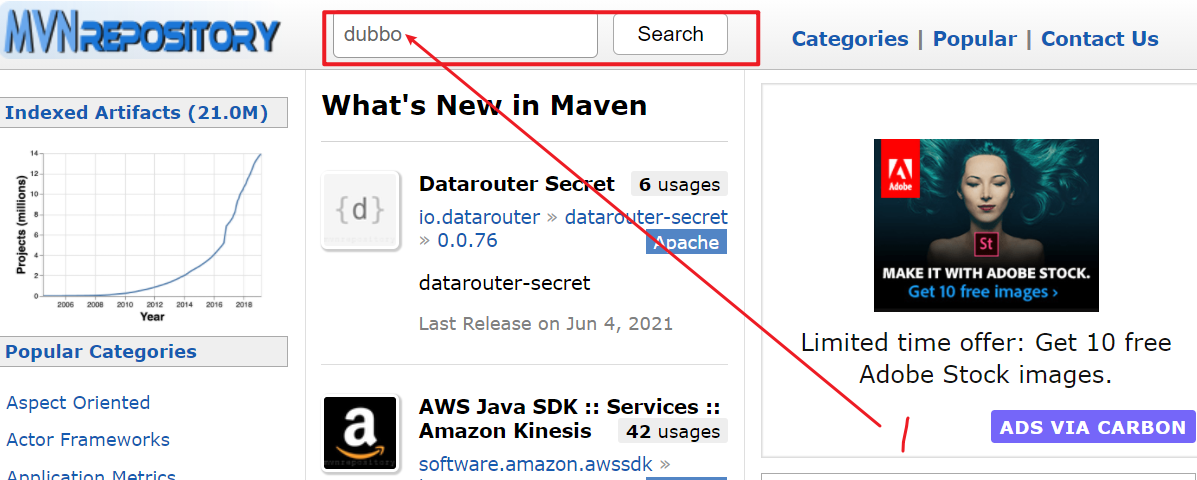Click the search input field
The height and width of the screenshot is (480, 1197).
click(465, 35)
